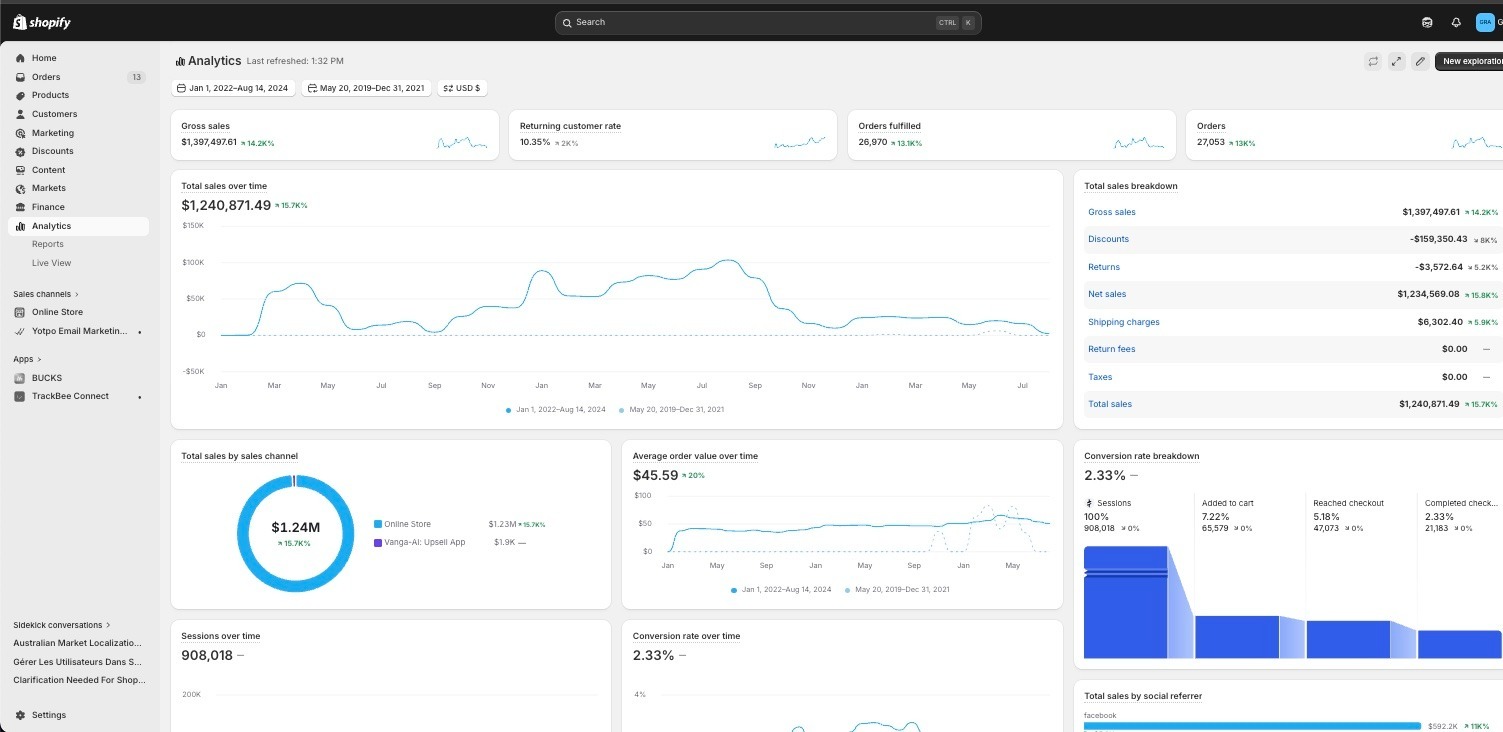This screenshot has width=1503, height=732.
Task: Click the Shopify logo
Action: pyautogui.click(x=42, y=22)
